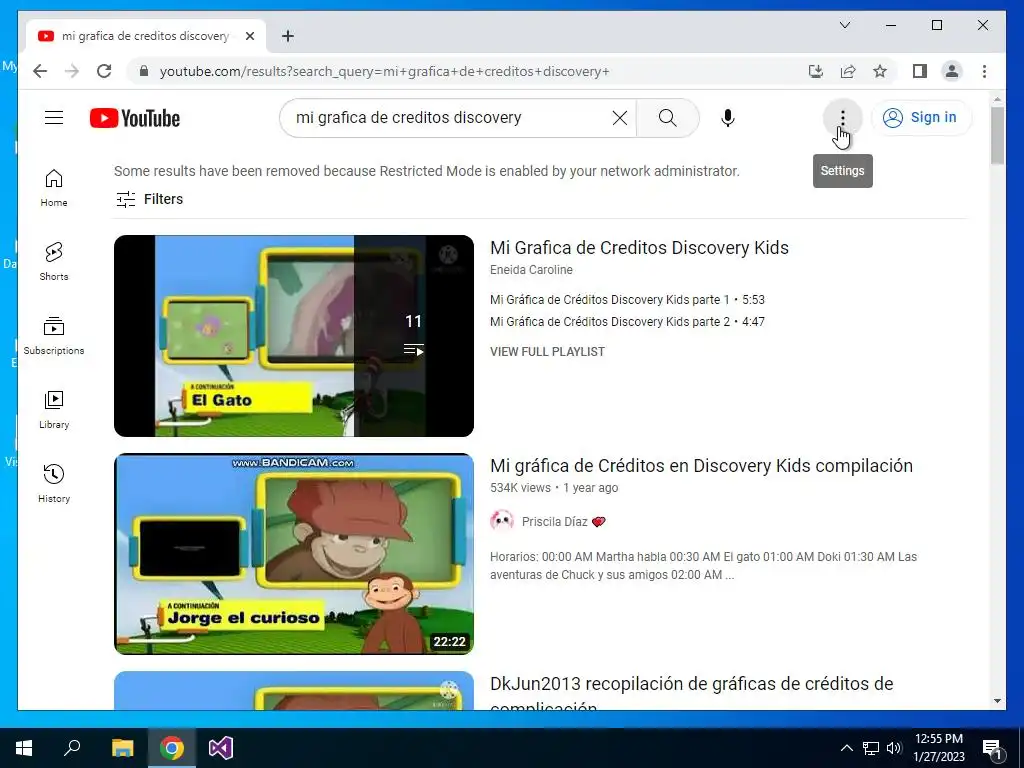Image resolution: width=1024 pixels, height=768 pixels.
Task: Open Discovery Kids compilación video title
Action: coord(701,466)
